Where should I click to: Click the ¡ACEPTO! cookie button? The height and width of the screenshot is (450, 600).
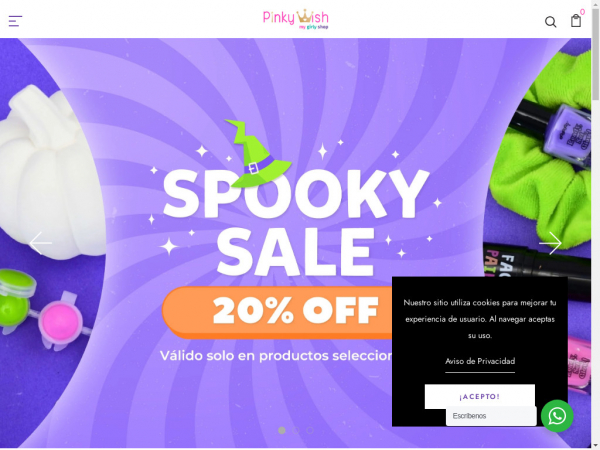click(479, 396)
